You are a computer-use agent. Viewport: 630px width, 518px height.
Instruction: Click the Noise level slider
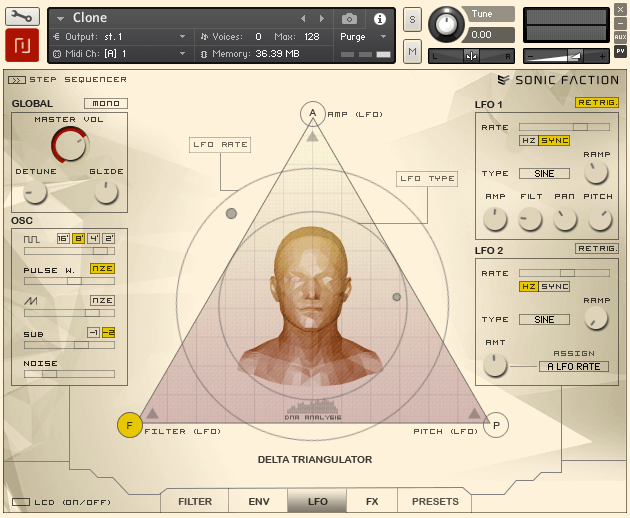pyautogui.click(x=70, y=374)
